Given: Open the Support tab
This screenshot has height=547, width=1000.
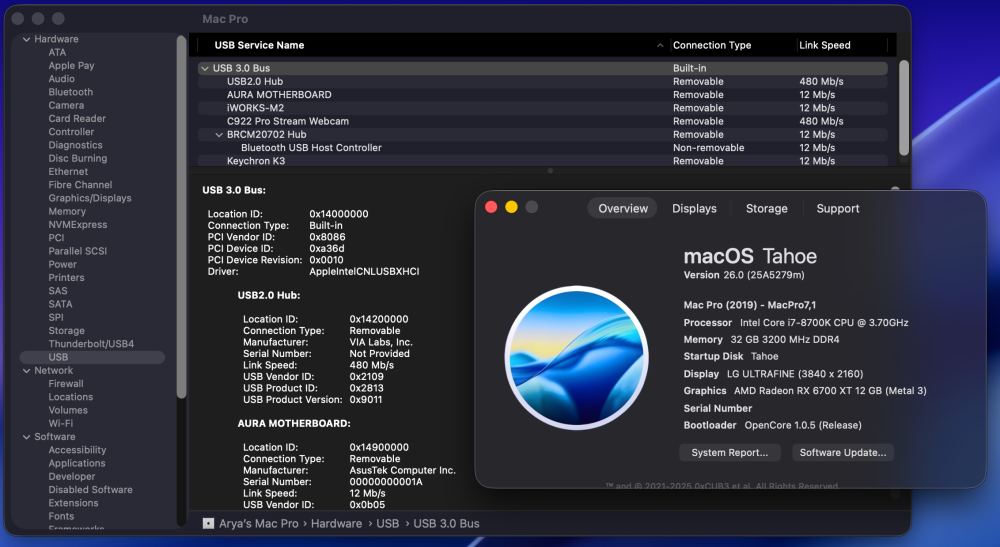Looking at the screenshot, I should coord(837,208).
